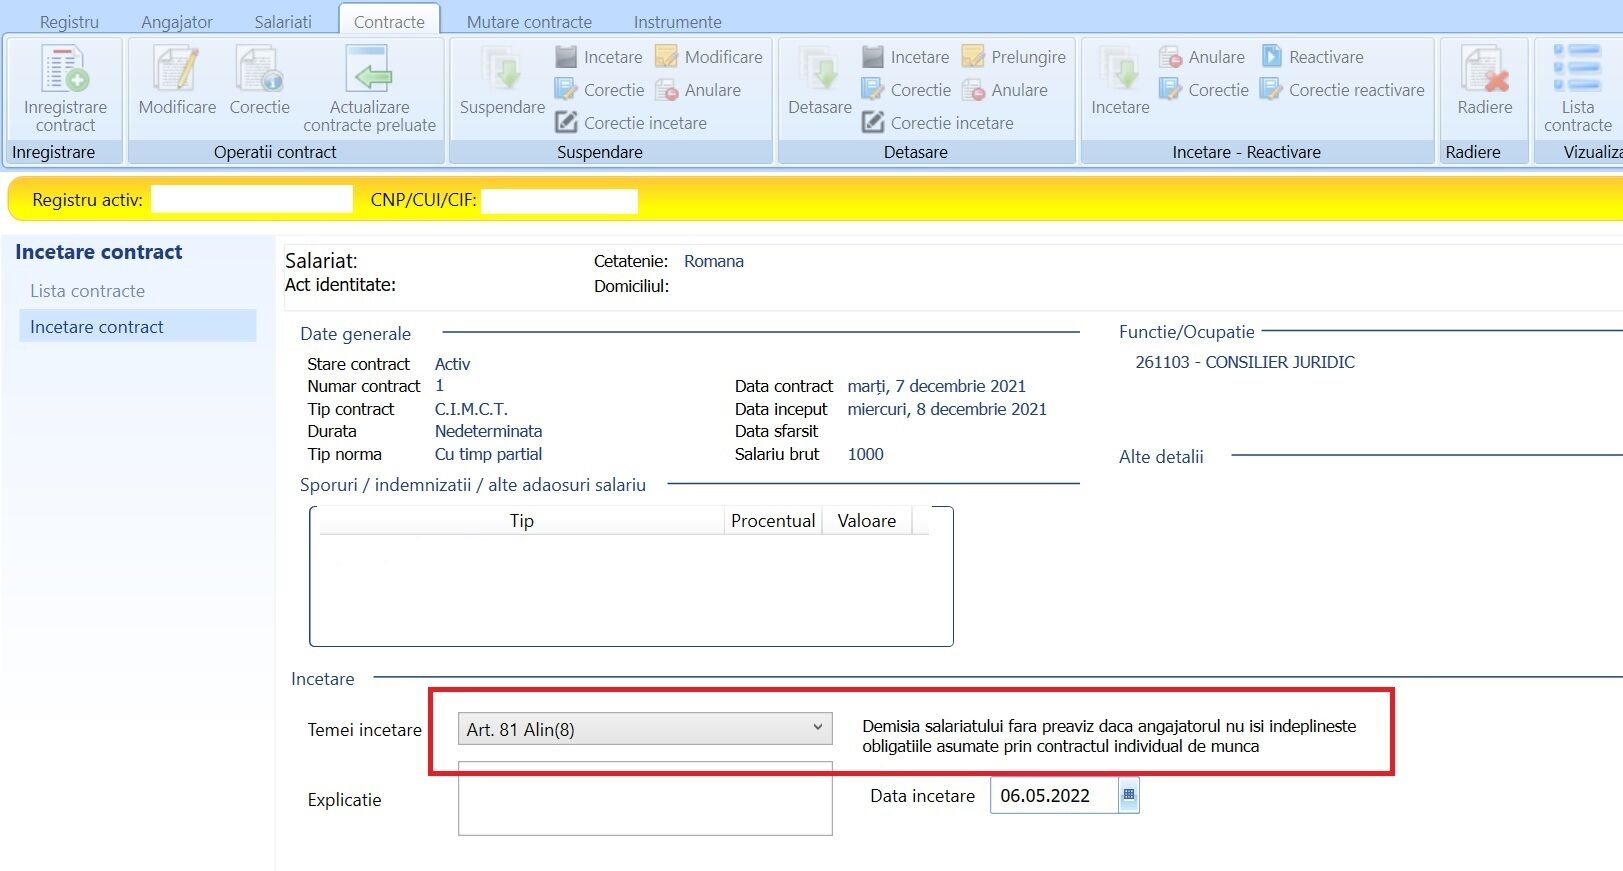Click the date marți, 7 decembrie 2021
The height and width of the screenshot is (871, 1623).
(937, 386)
